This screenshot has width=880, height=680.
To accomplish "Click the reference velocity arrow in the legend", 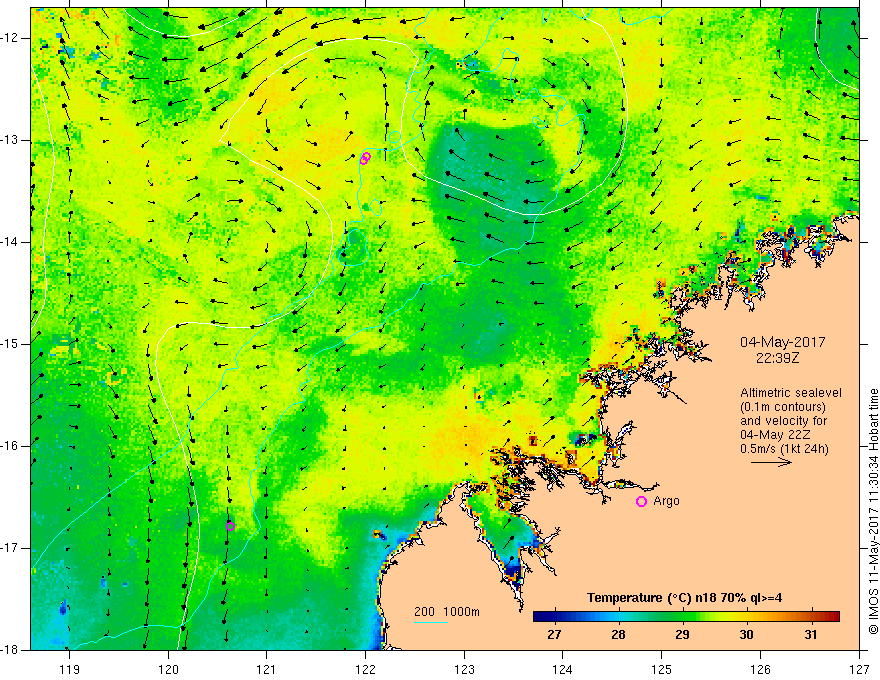I will 771,462.
